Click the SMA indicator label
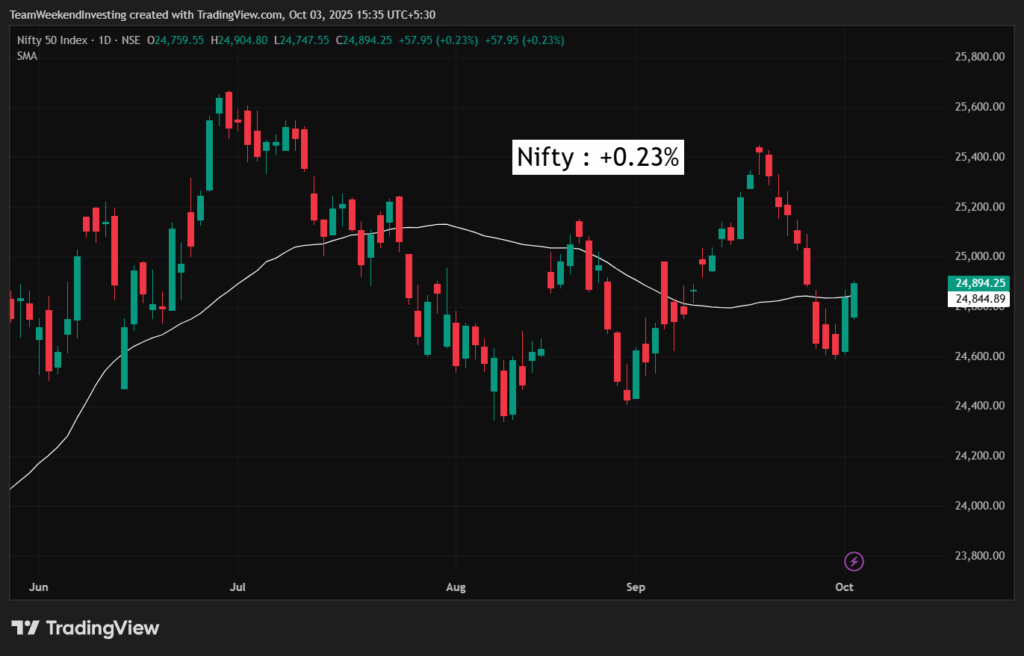 [27, 56]
